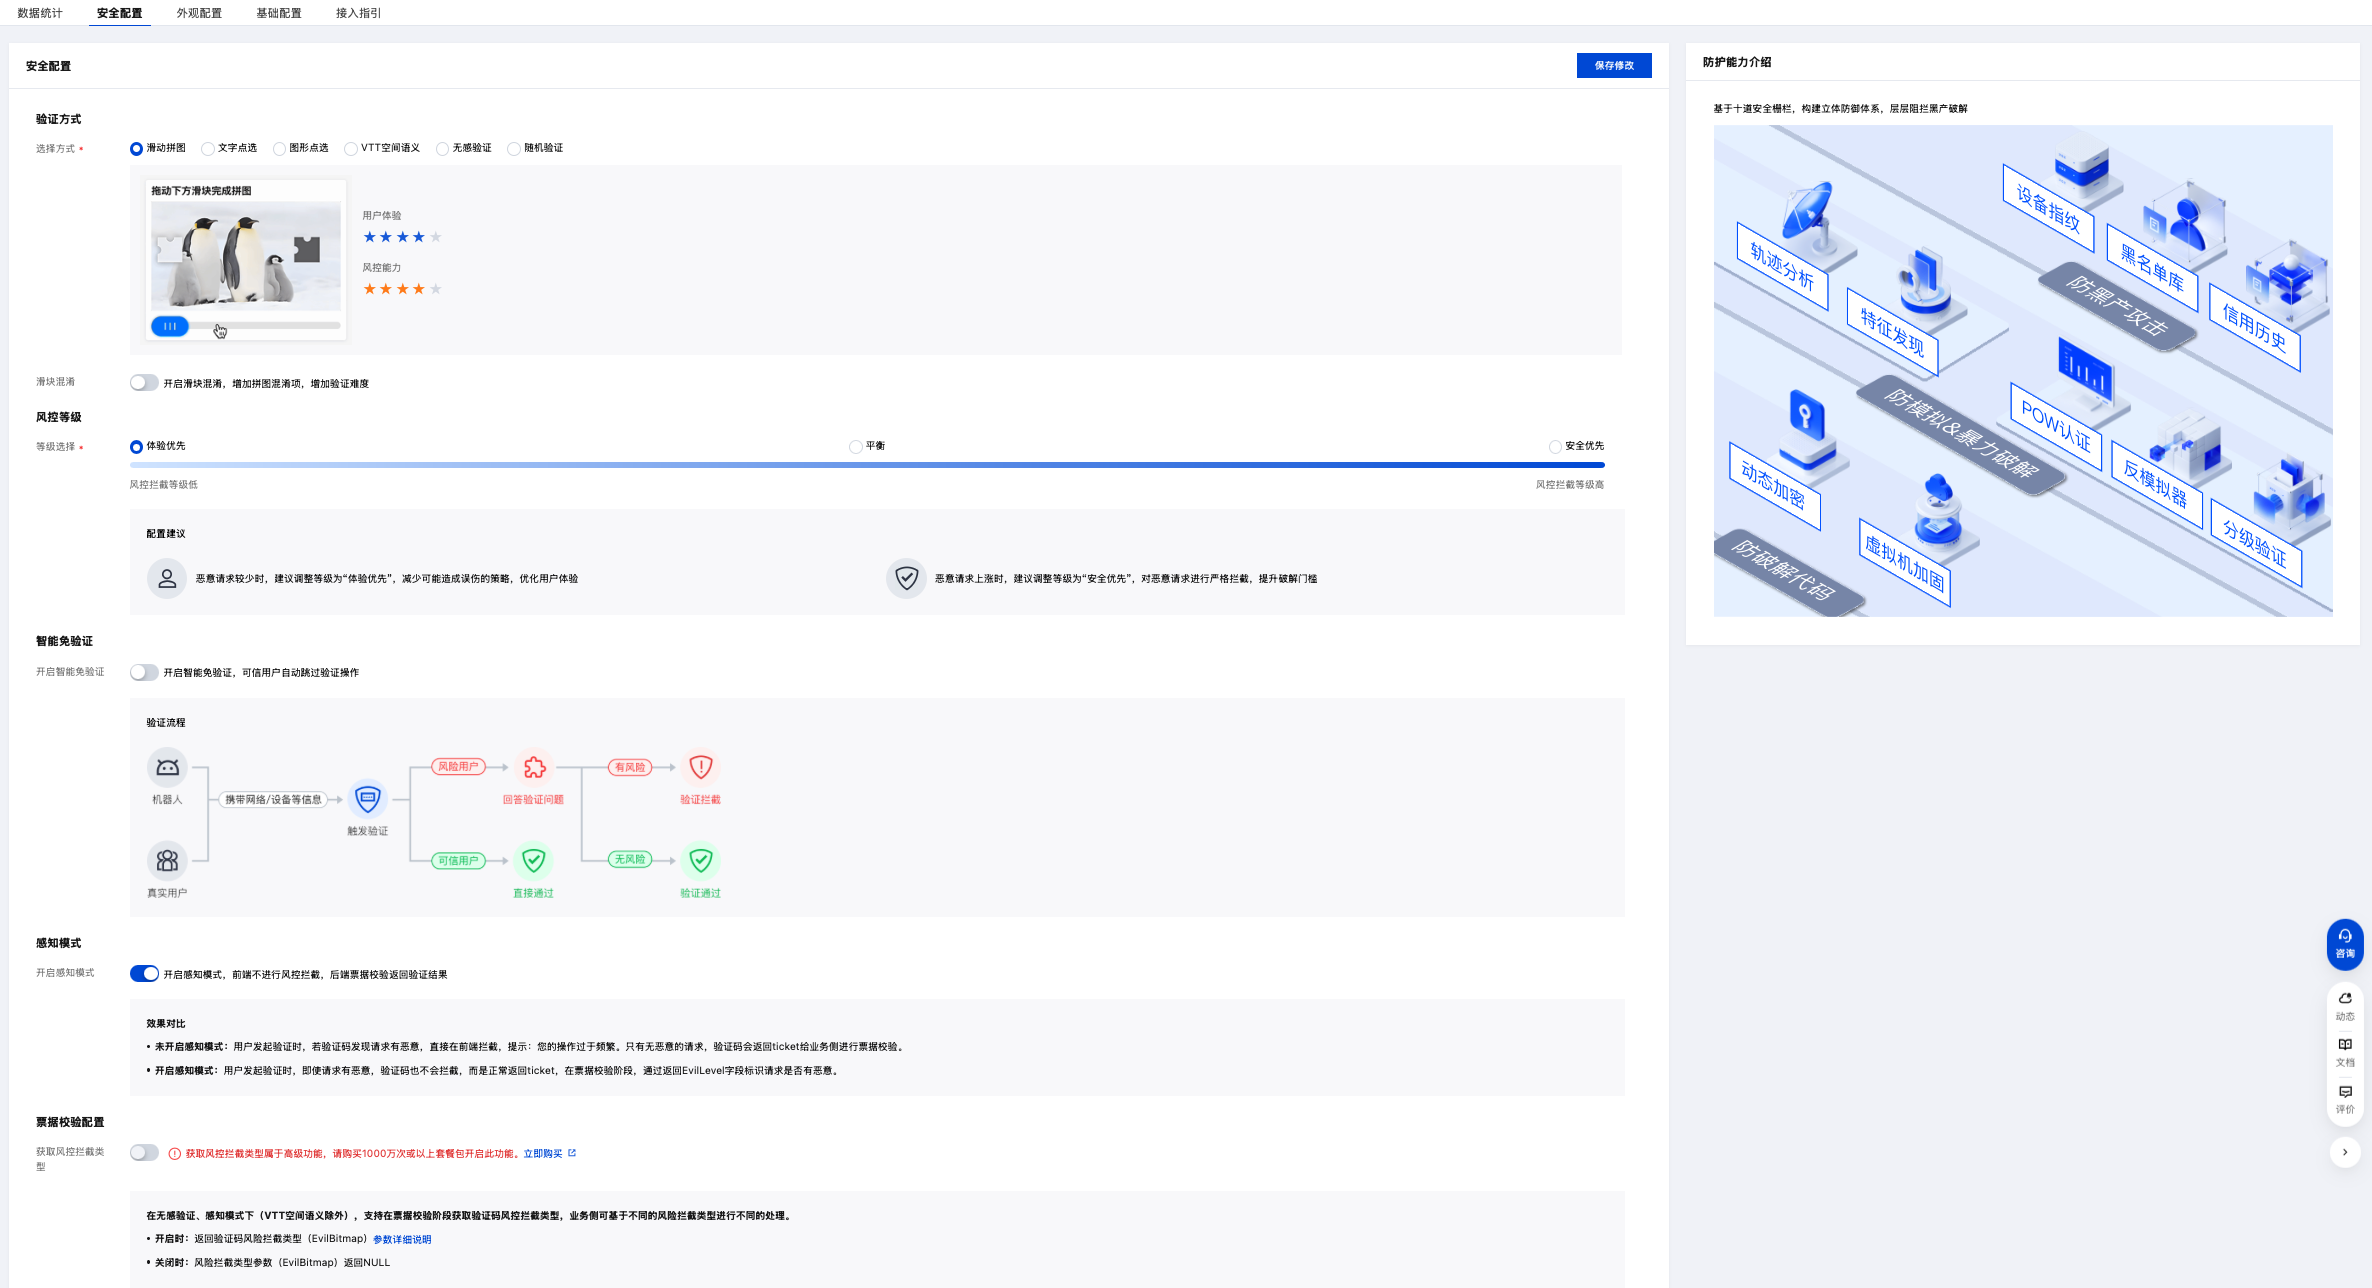Viewport: 2372px width, 1288px height.
Task: Choose the 安全优先 risk level
Action: coord(1555,447)
